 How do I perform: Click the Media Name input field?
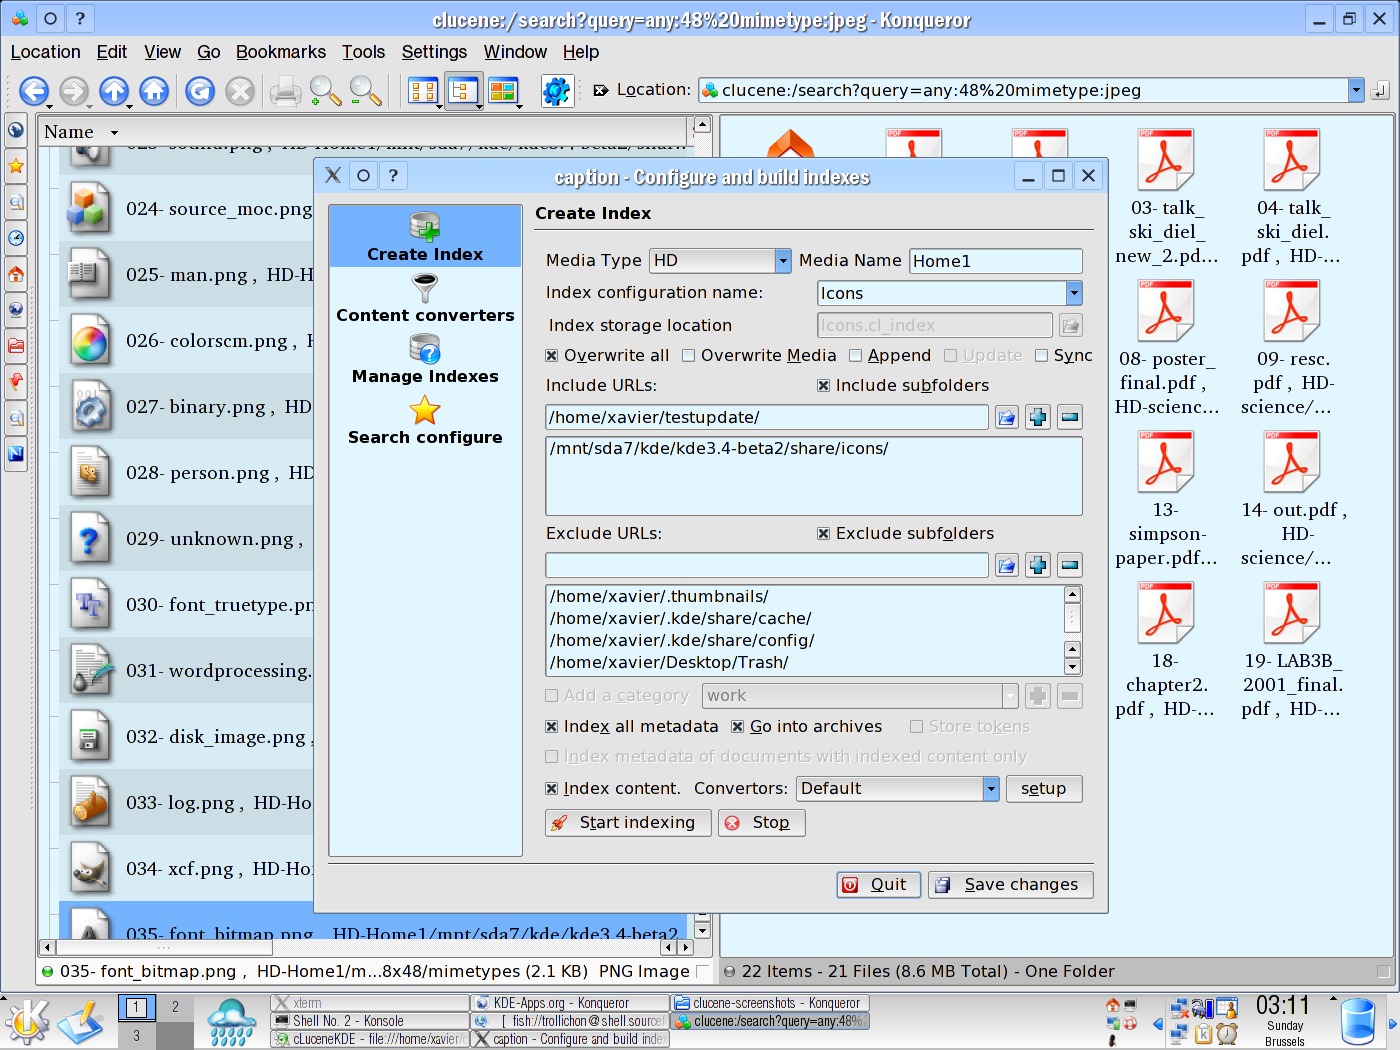[x=995, y=260]
